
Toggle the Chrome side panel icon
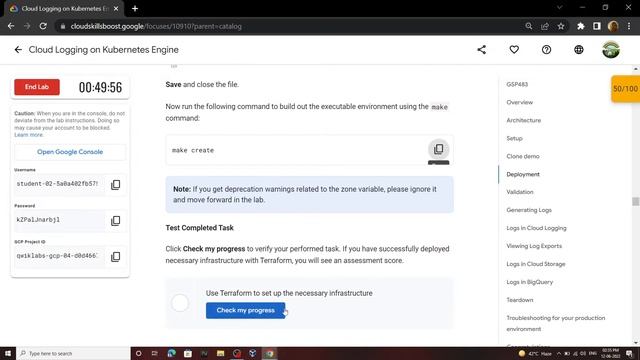(597, 26)
